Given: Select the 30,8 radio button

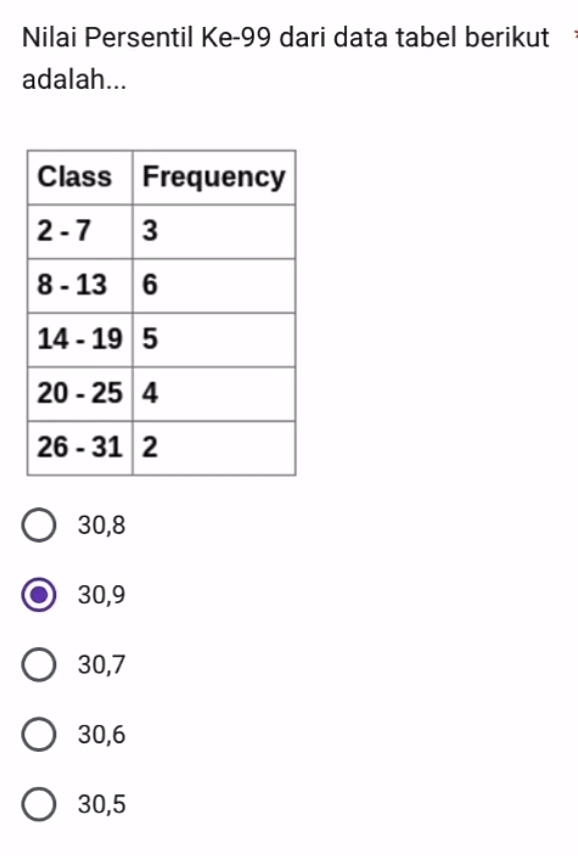Looking at the screenshot, I should (x=39, y=525).
